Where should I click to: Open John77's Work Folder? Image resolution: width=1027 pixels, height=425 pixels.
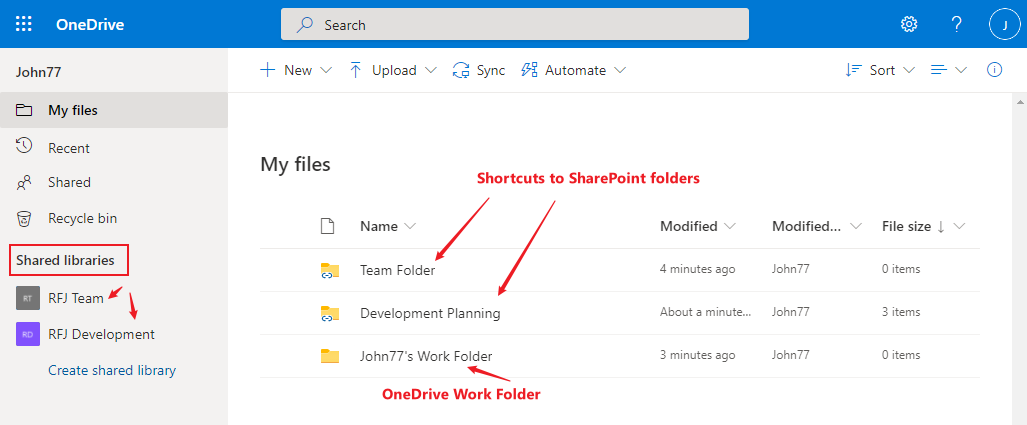coord(426,356)
